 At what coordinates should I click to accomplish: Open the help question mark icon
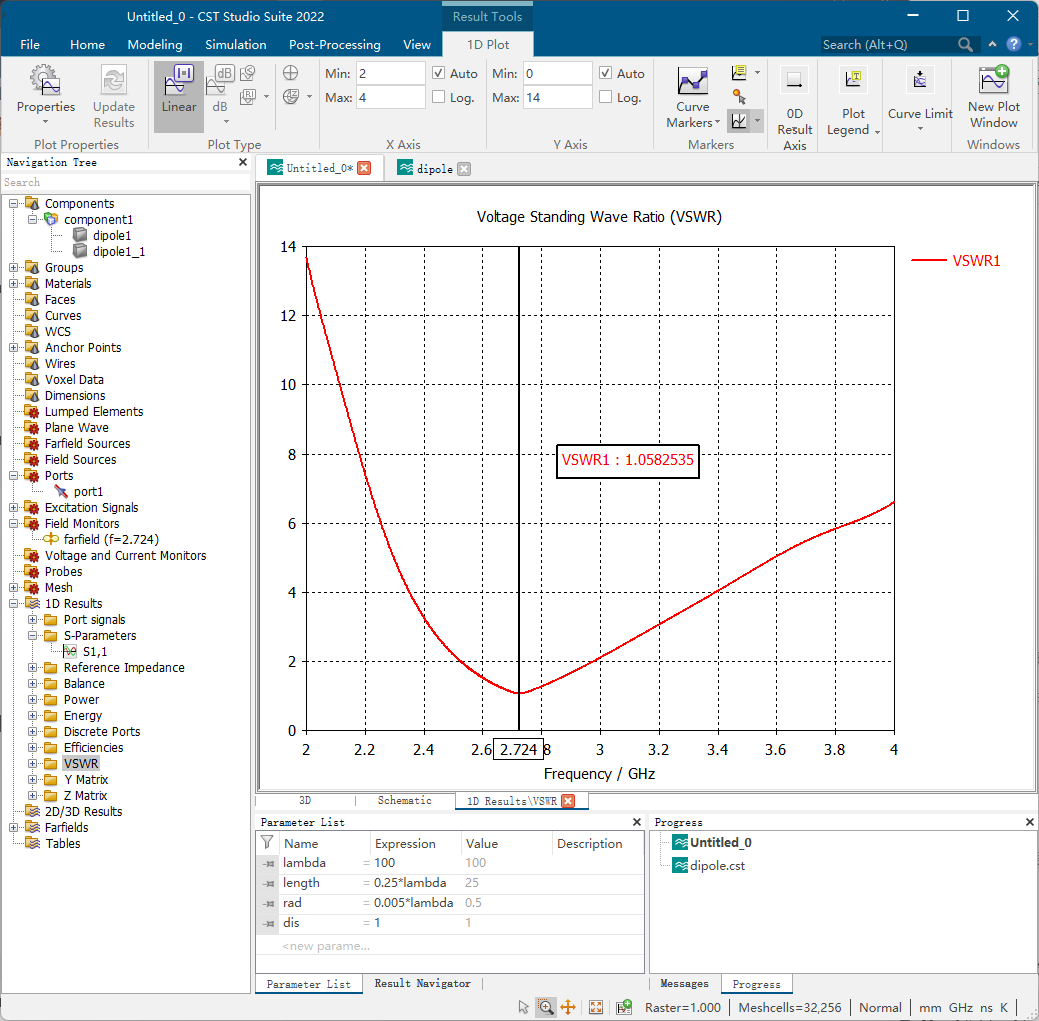coord(1013,44)
